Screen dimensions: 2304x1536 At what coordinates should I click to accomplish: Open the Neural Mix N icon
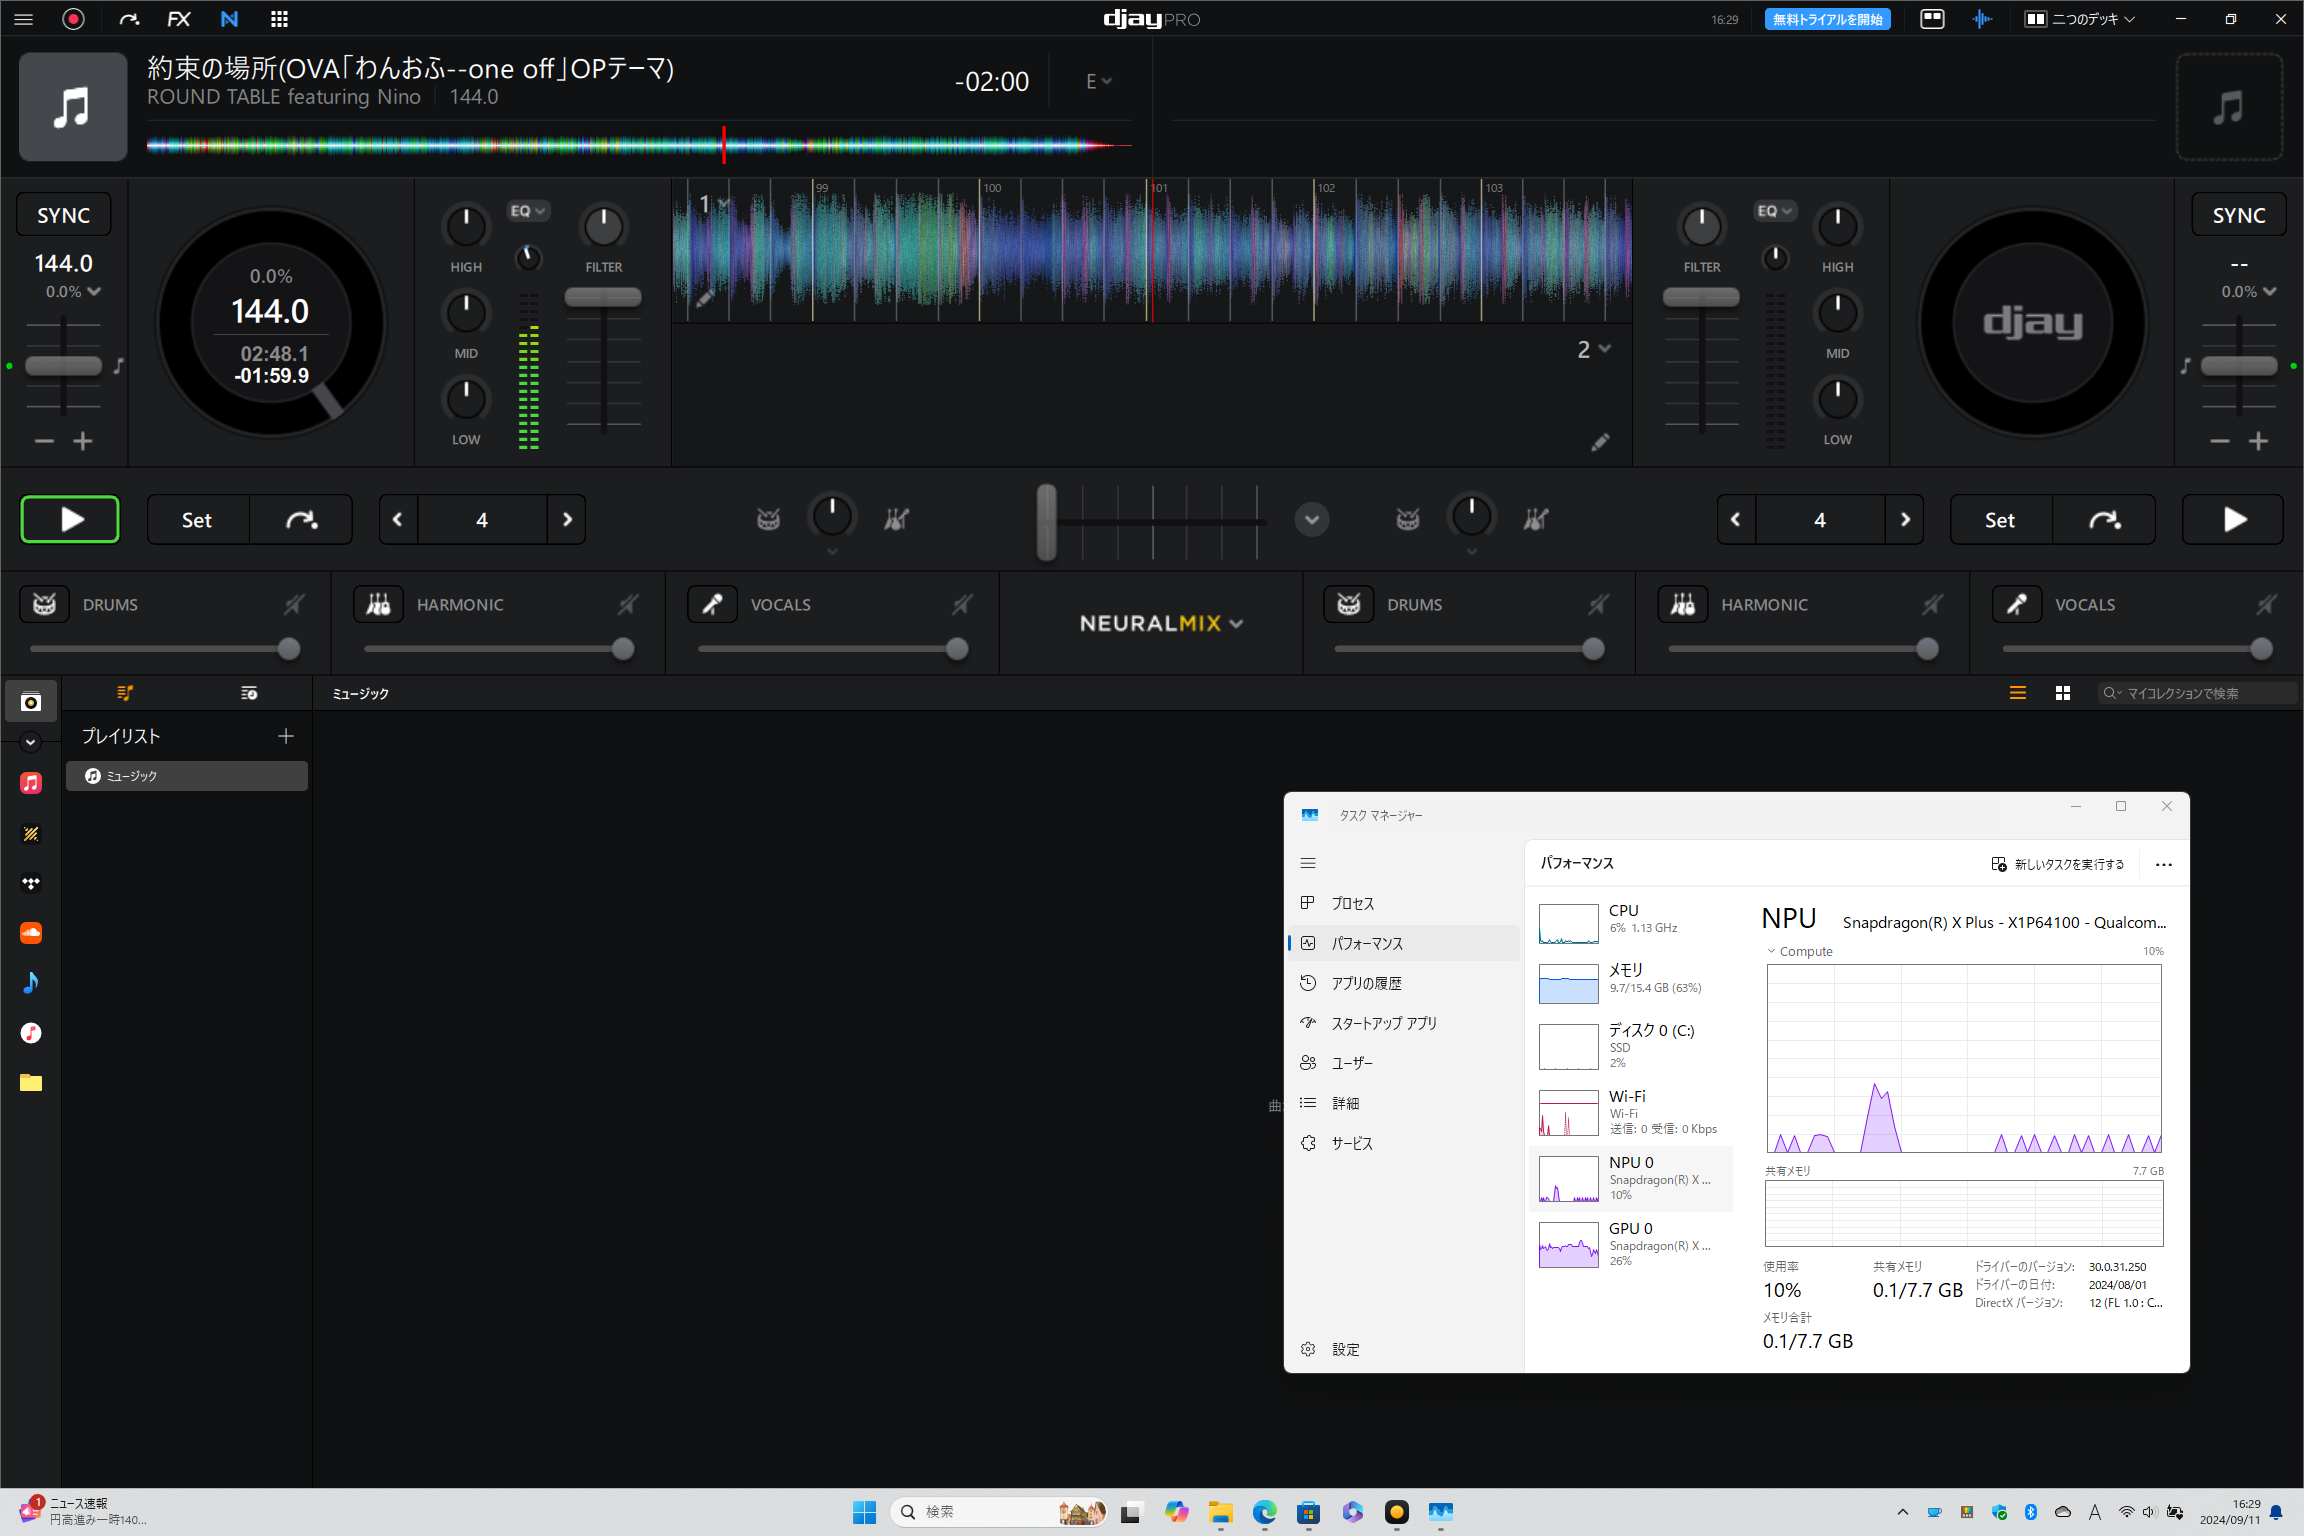[x=229, y=19]
